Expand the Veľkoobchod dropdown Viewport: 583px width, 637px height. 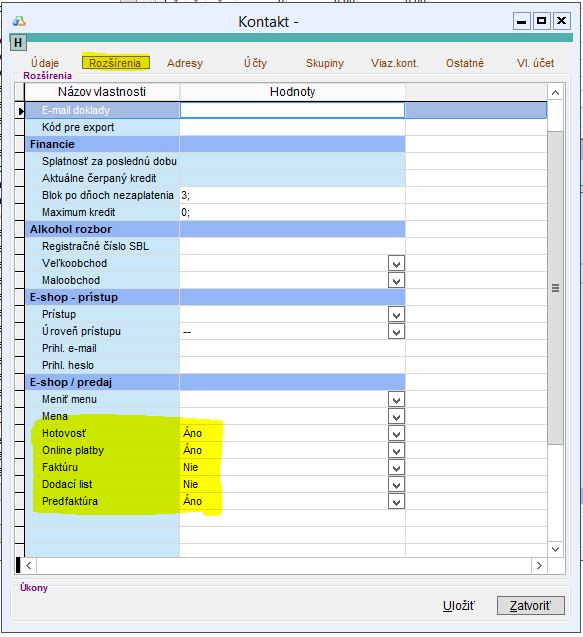coord(397,264)
